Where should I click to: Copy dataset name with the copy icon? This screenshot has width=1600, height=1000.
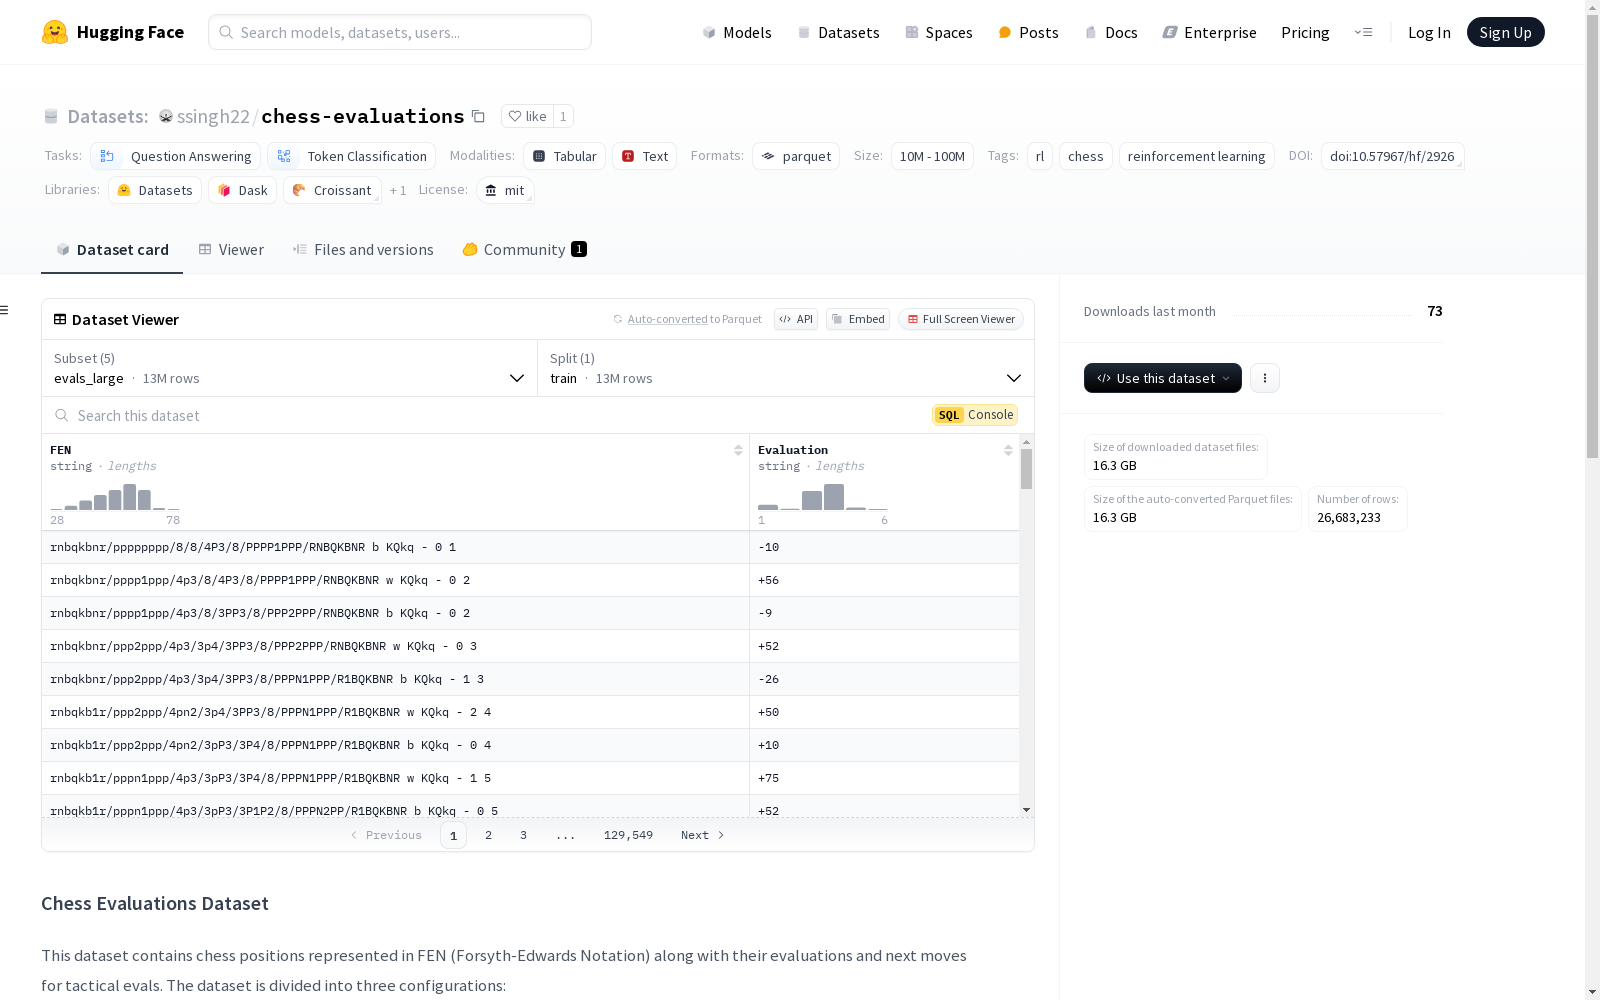479,116
